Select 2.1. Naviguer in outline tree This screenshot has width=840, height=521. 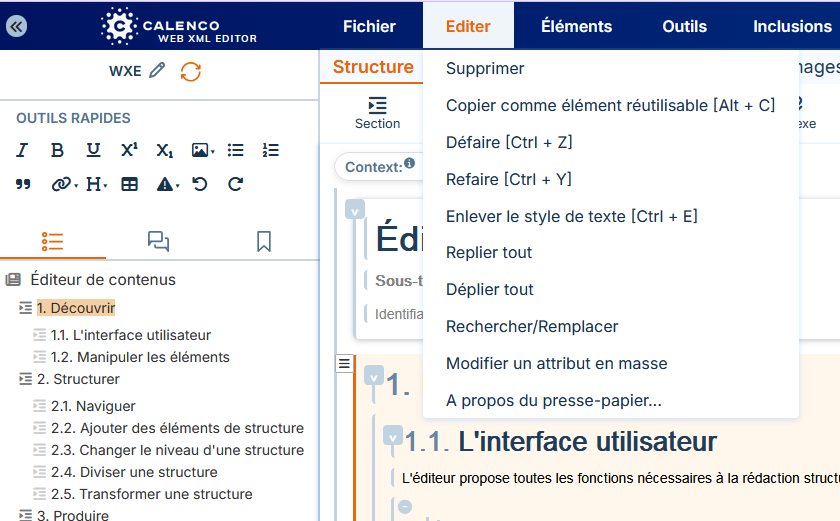tap(93, 406)
